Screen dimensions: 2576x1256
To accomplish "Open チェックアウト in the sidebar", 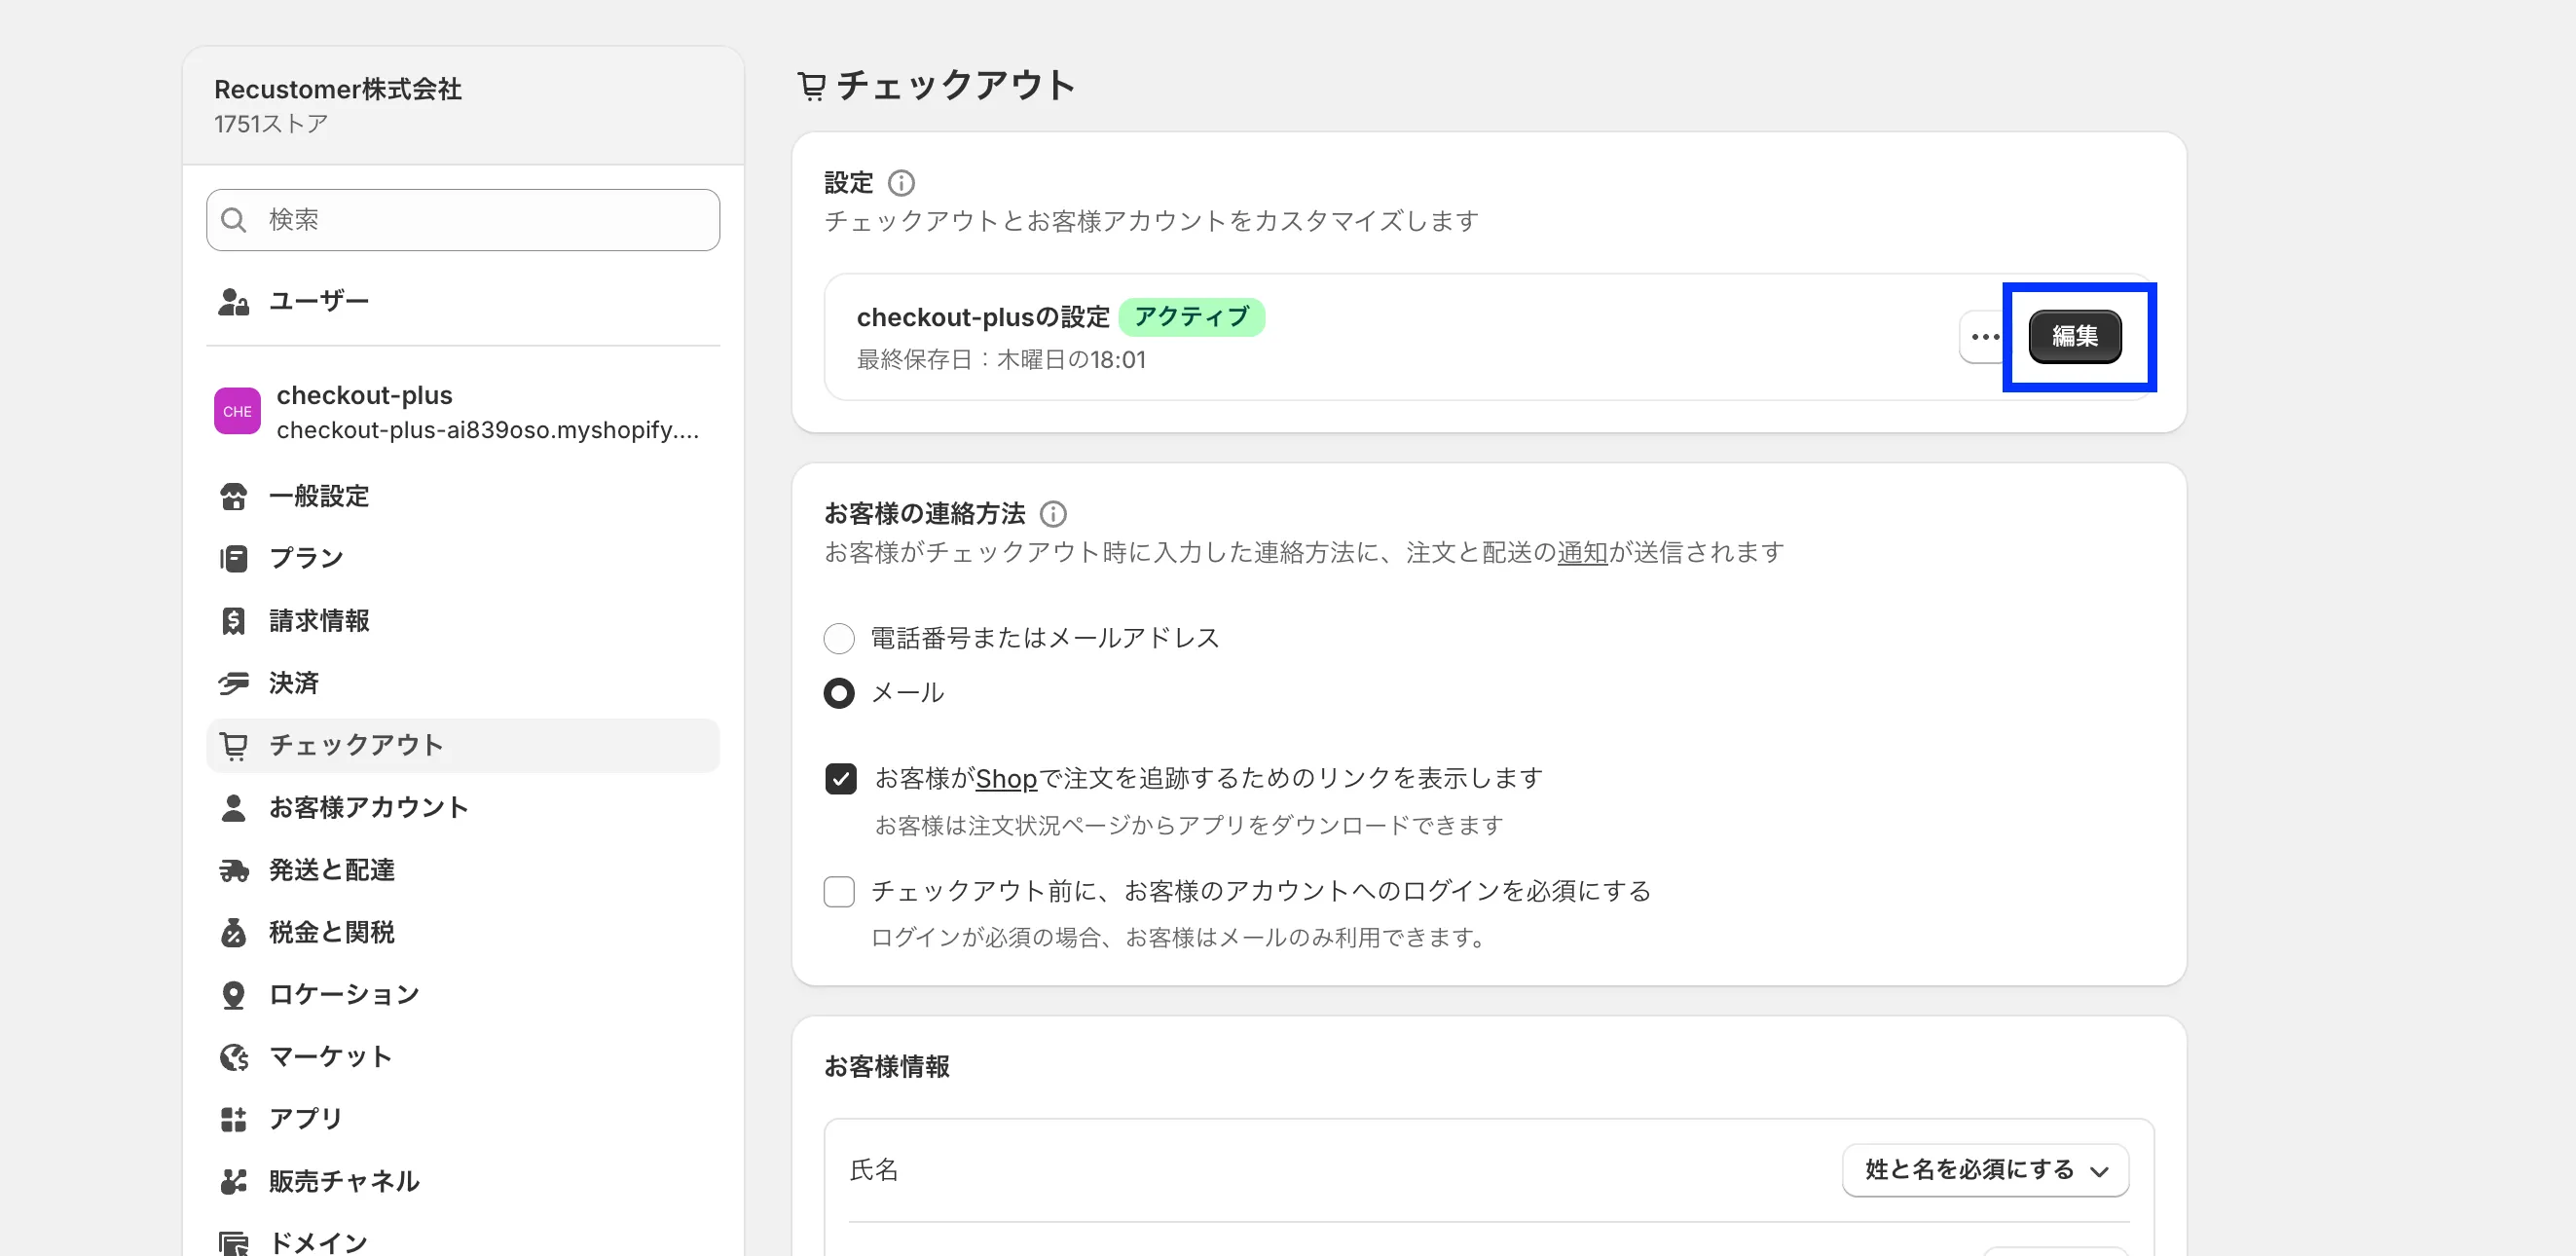I will (x=462, y=745).
